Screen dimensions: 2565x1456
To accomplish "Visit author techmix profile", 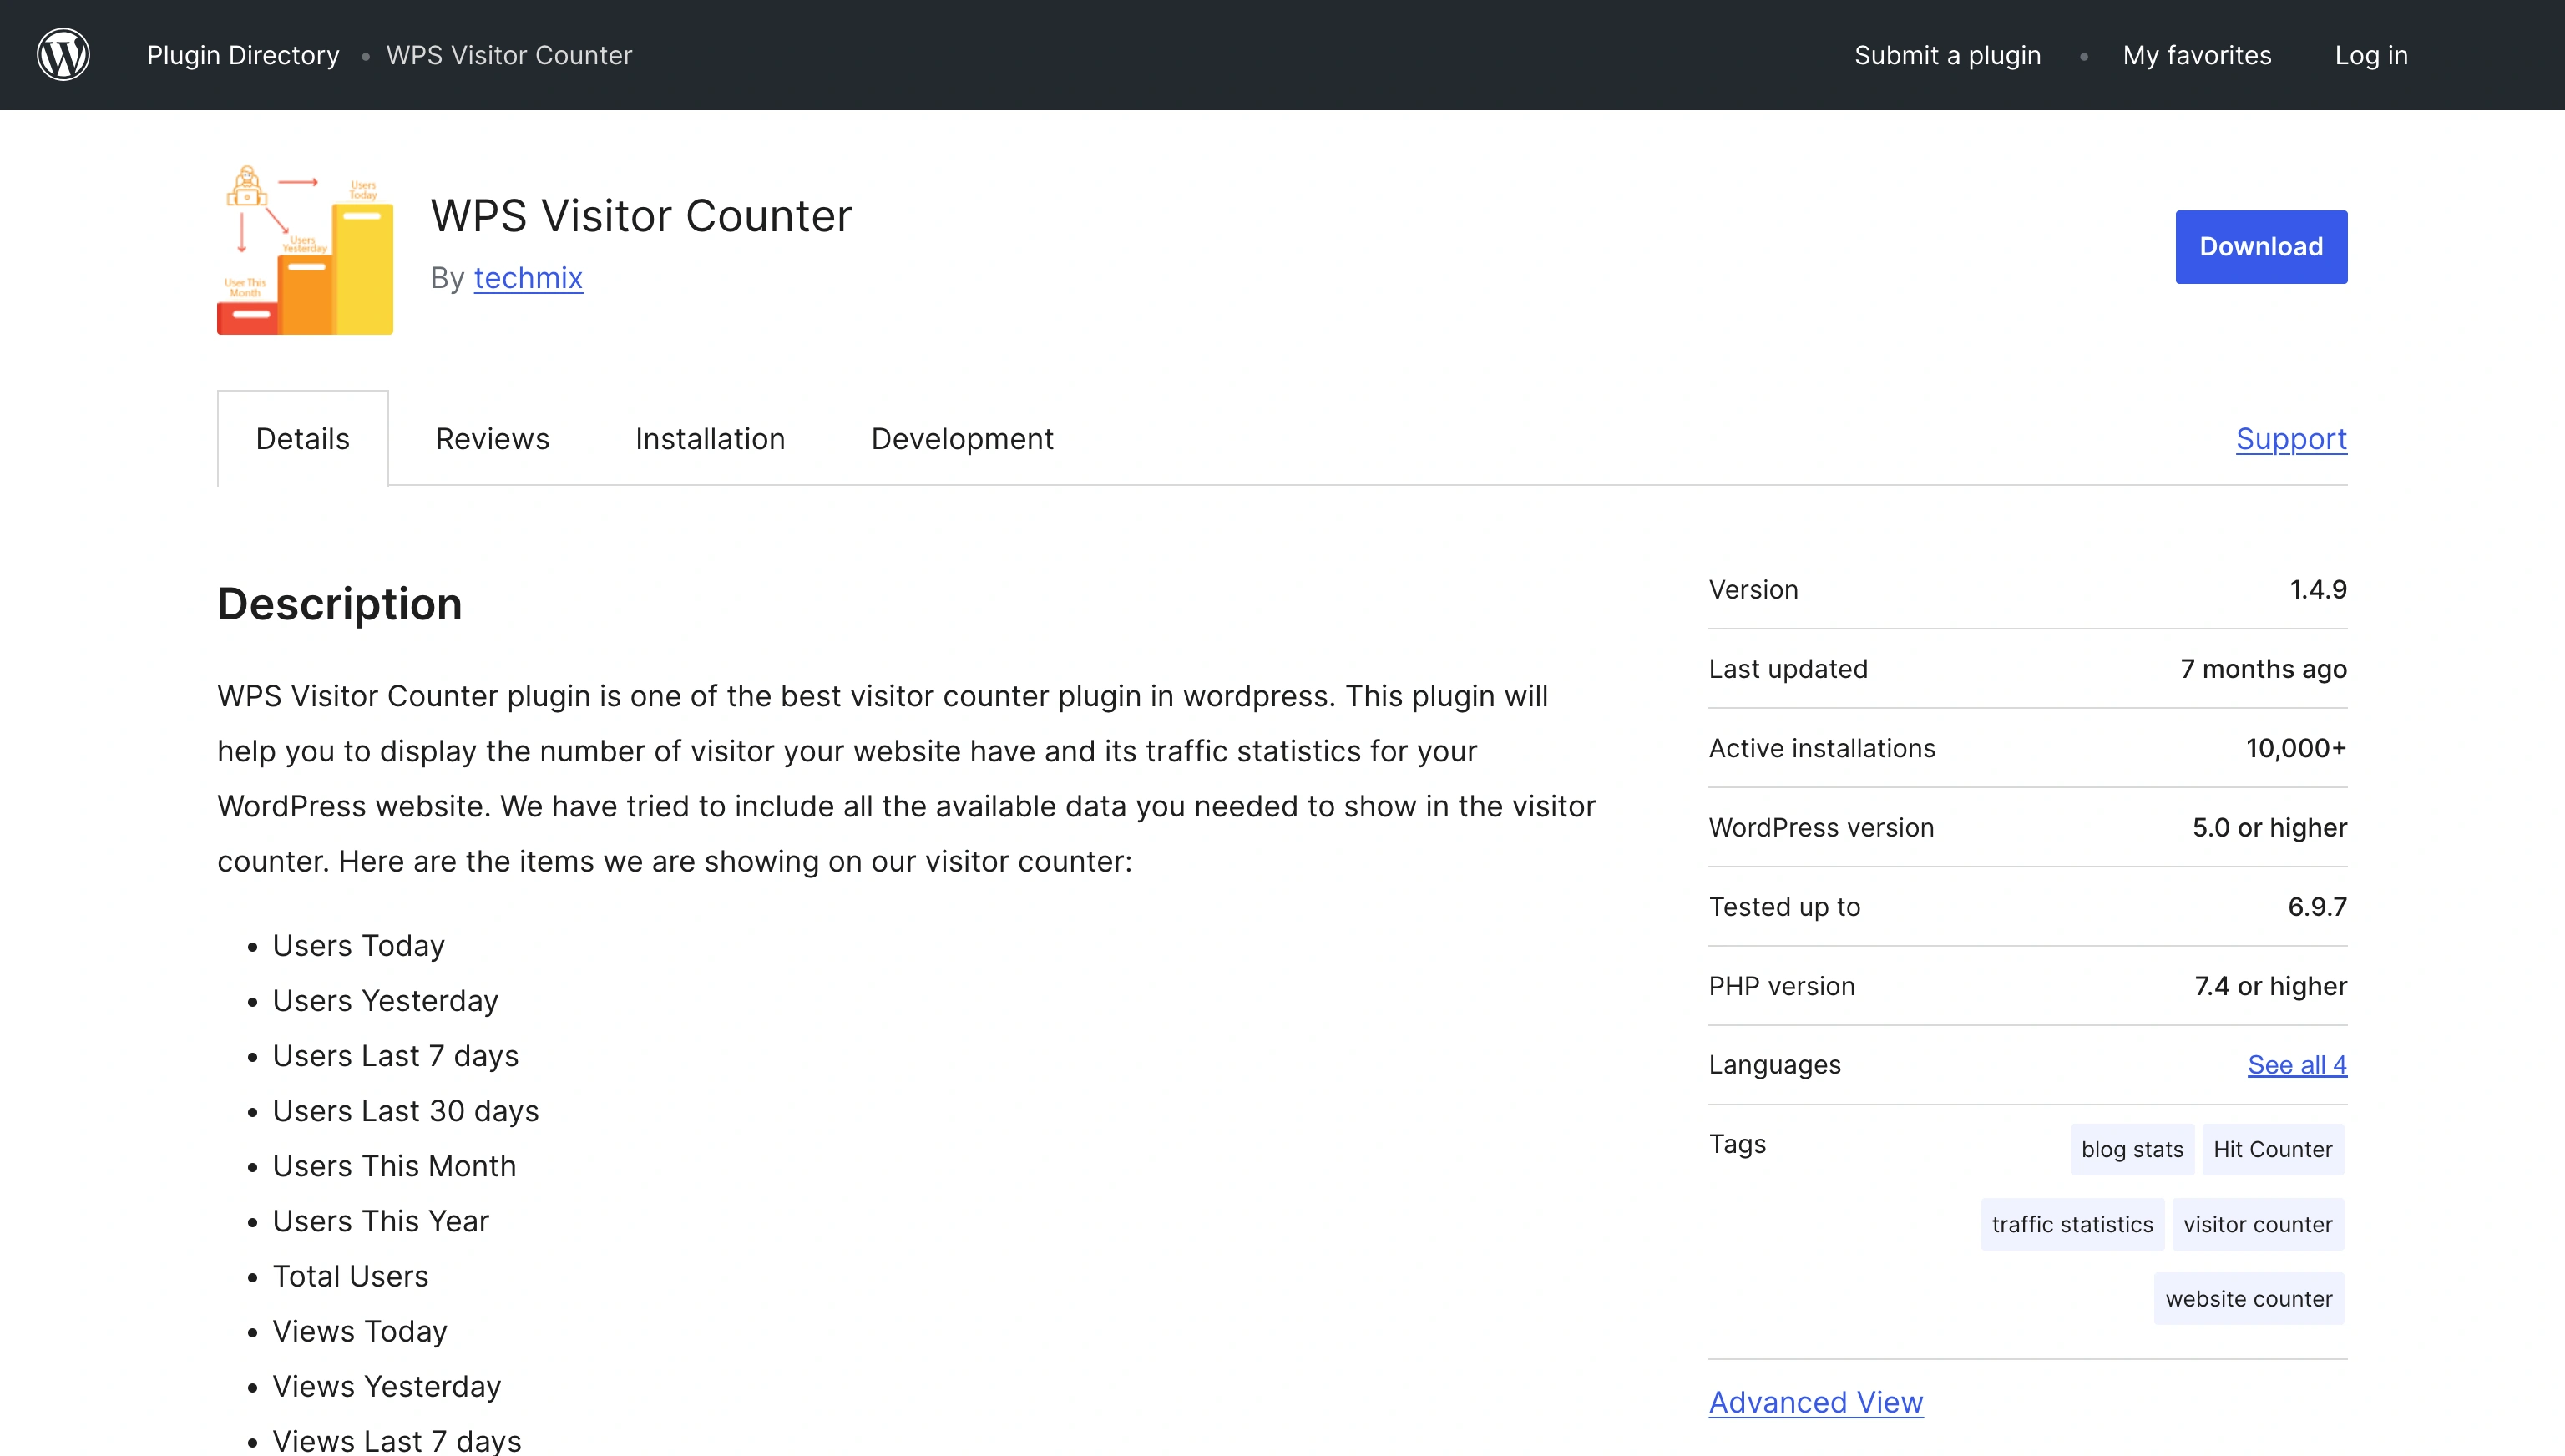I will tap(528, 277).
